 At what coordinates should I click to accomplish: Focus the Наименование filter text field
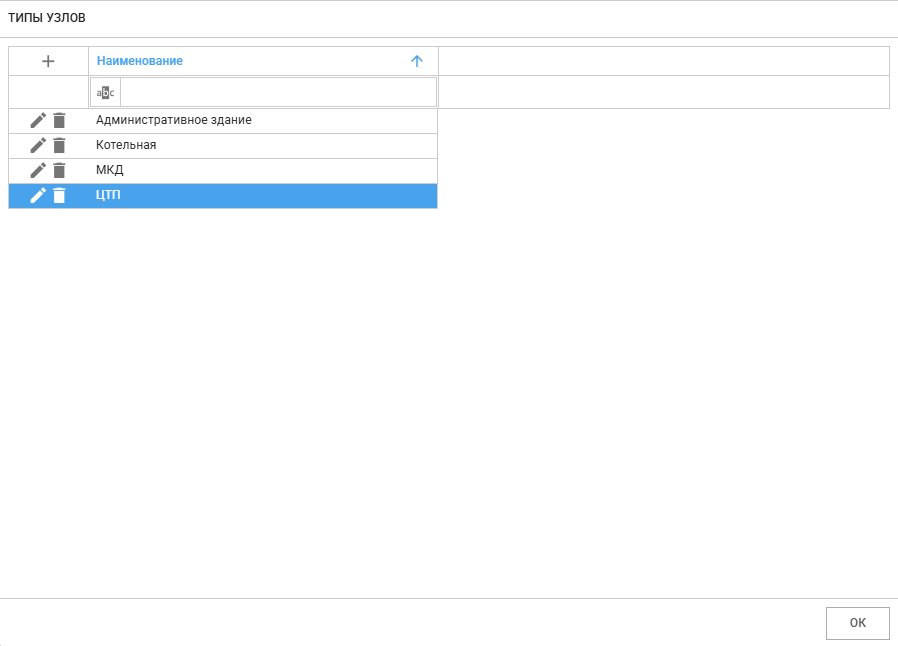[x=277, y=93]
